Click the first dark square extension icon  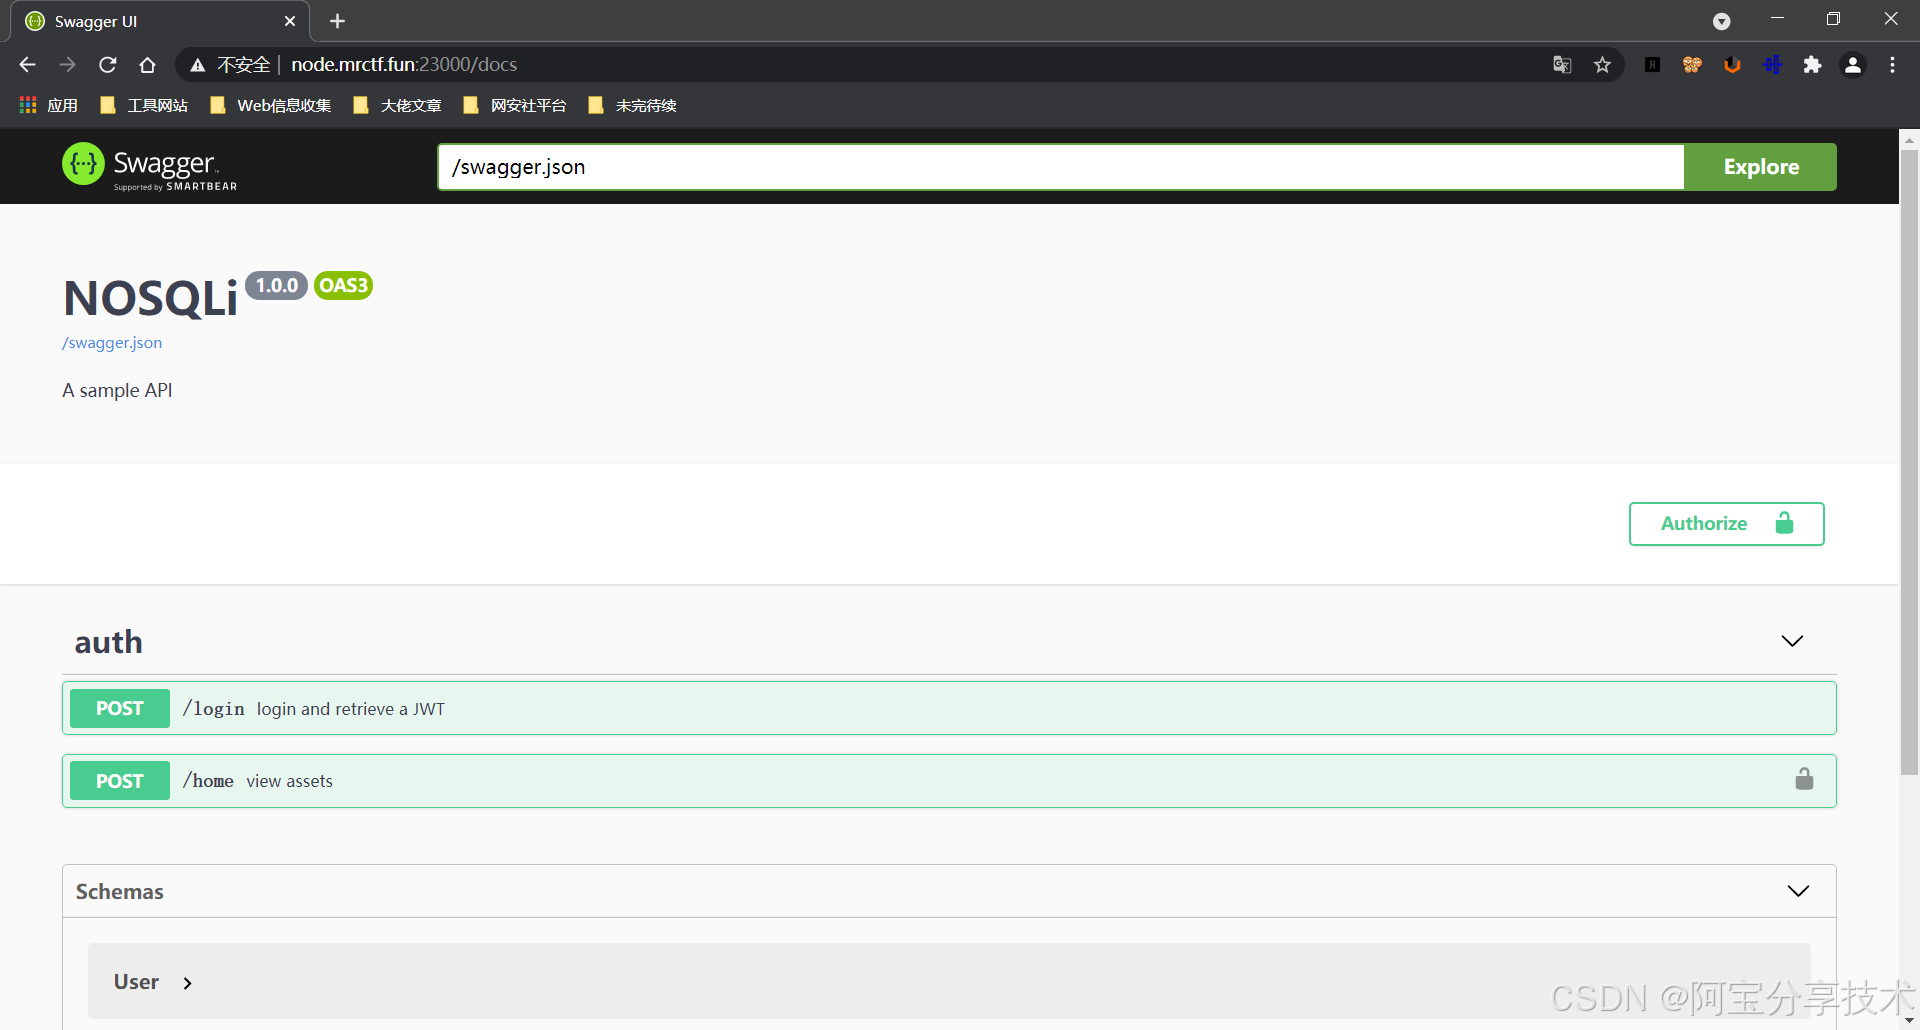coord(1652,65)
